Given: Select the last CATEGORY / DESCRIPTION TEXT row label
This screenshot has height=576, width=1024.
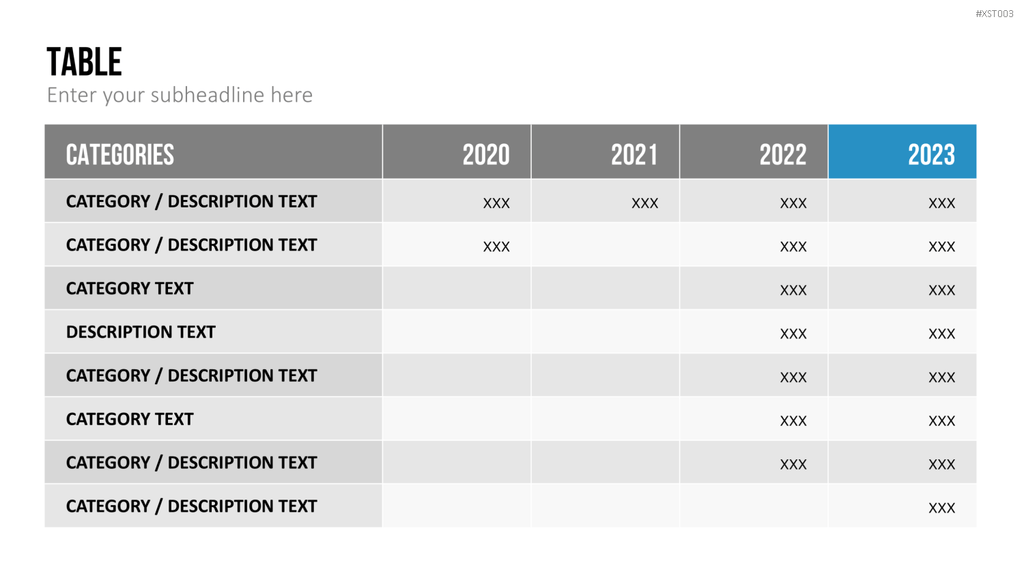Looking at the screenshot, I should coord(191,506).
